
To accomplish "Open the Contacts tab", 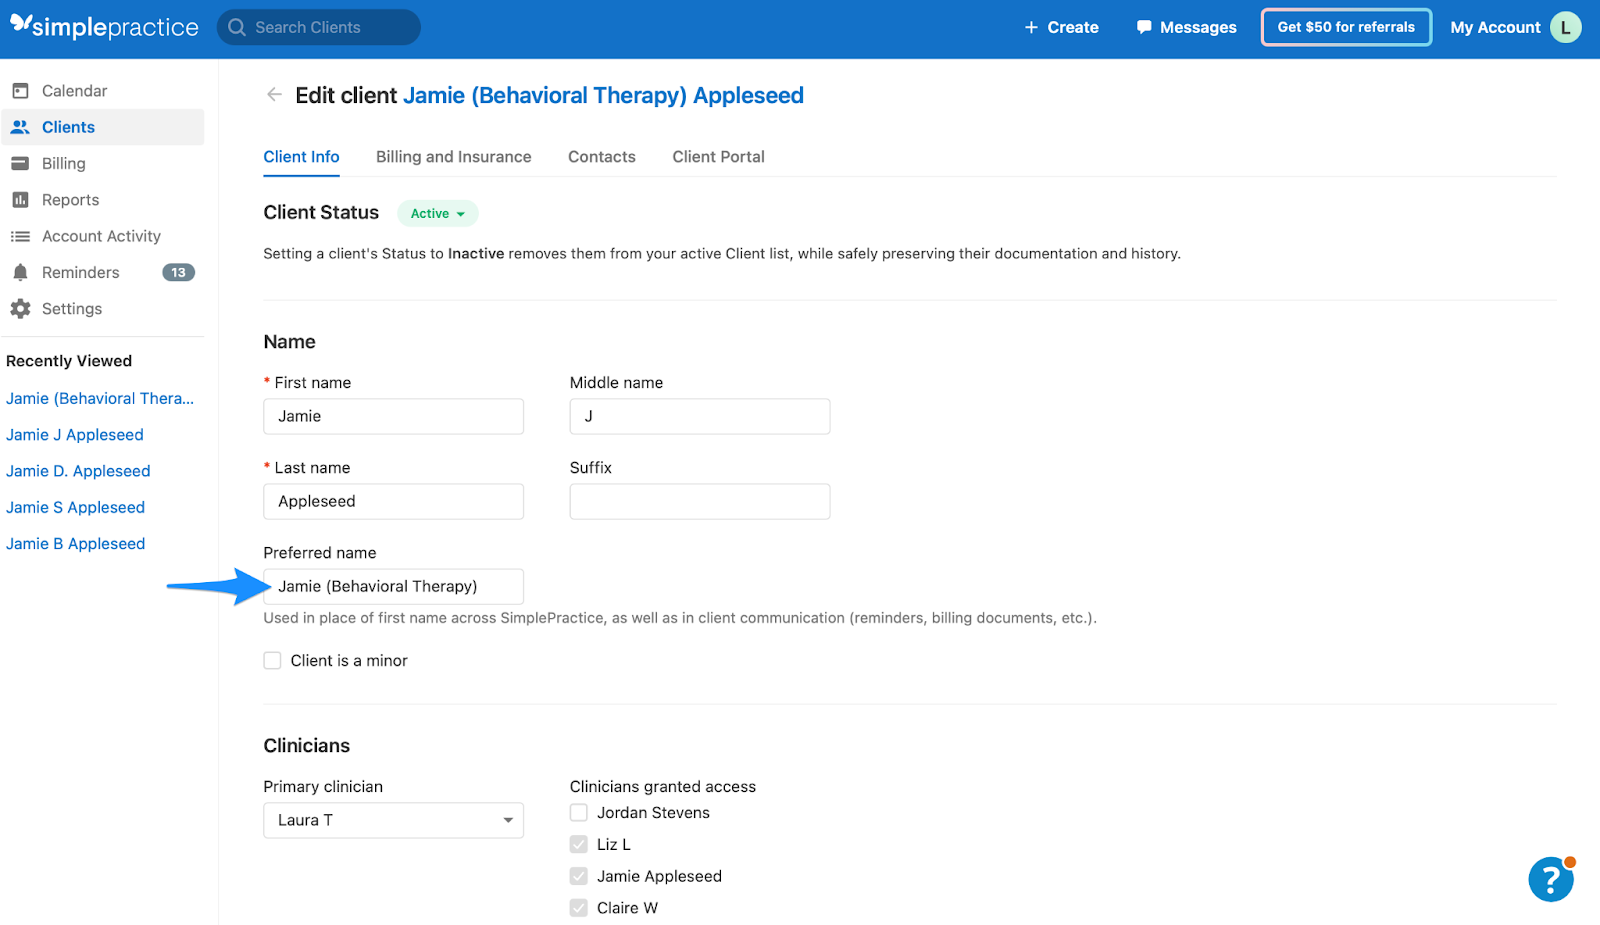I will point(600,156).
